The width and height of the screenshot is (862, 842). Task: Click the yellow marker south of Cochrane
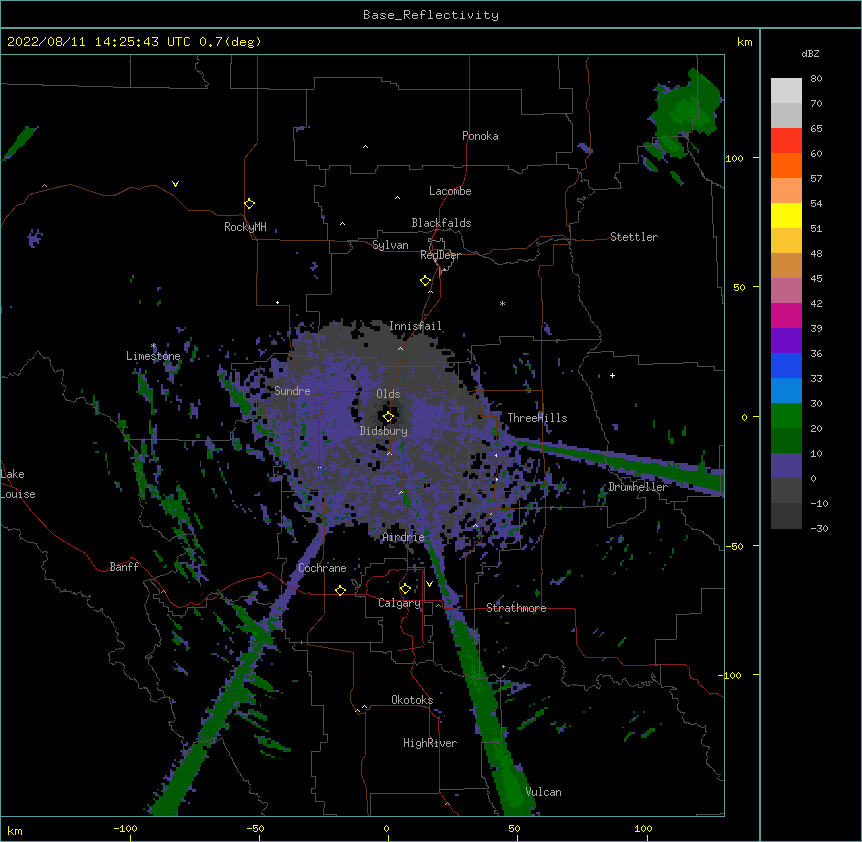340,590
